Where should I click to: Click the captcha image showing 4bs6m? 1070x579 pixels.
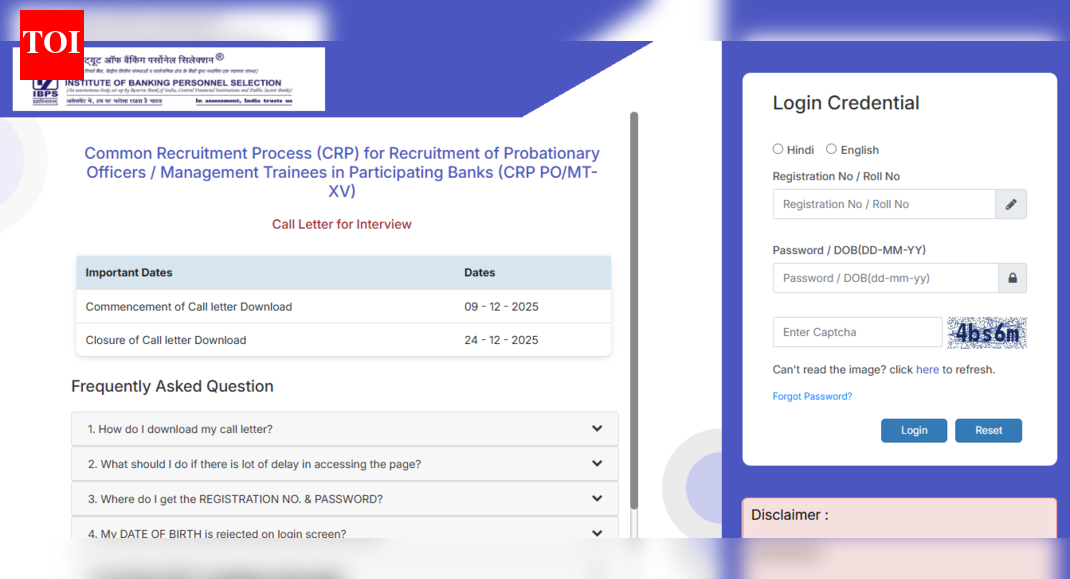point(987,331)
